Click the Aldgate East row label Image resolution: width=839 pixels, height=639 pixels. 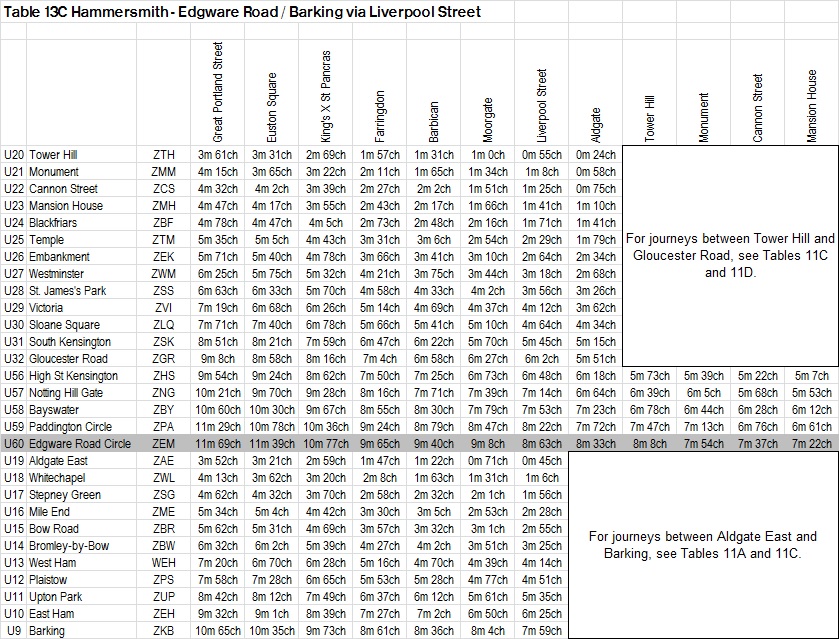(x=58, y=461)
